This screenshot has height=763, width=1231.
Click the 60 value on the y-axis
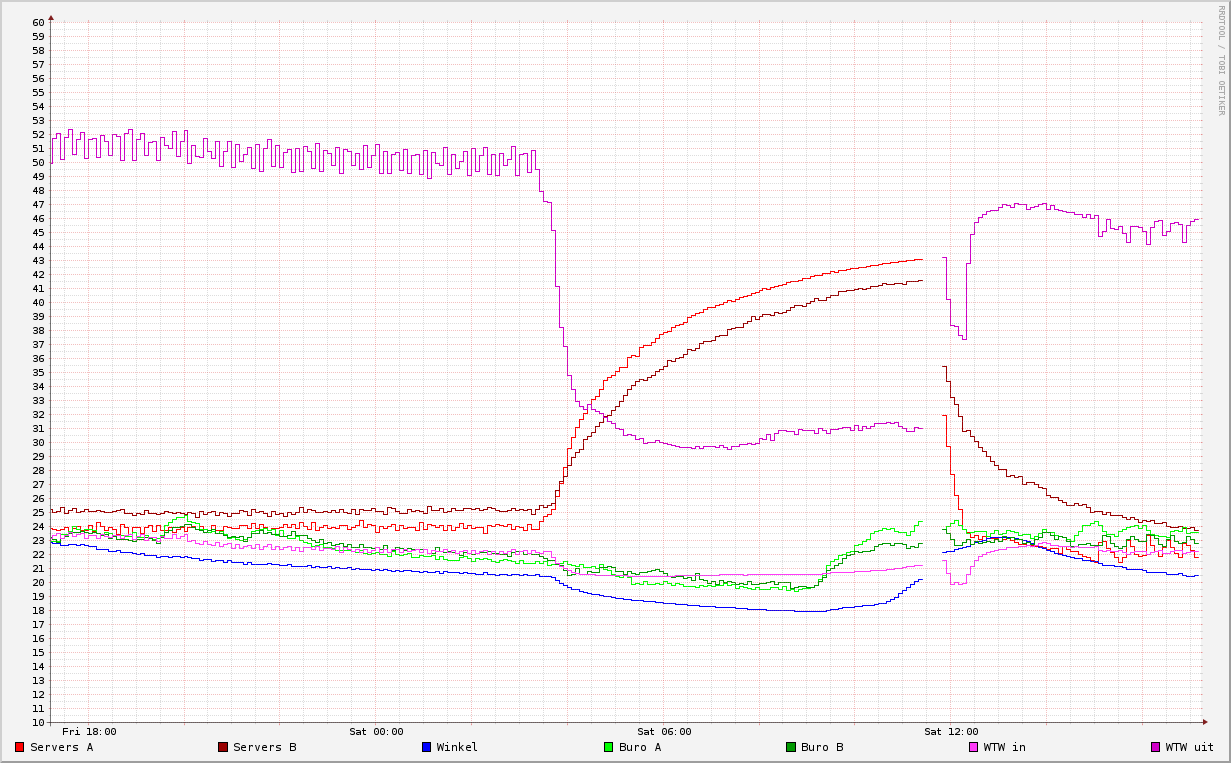38,22
